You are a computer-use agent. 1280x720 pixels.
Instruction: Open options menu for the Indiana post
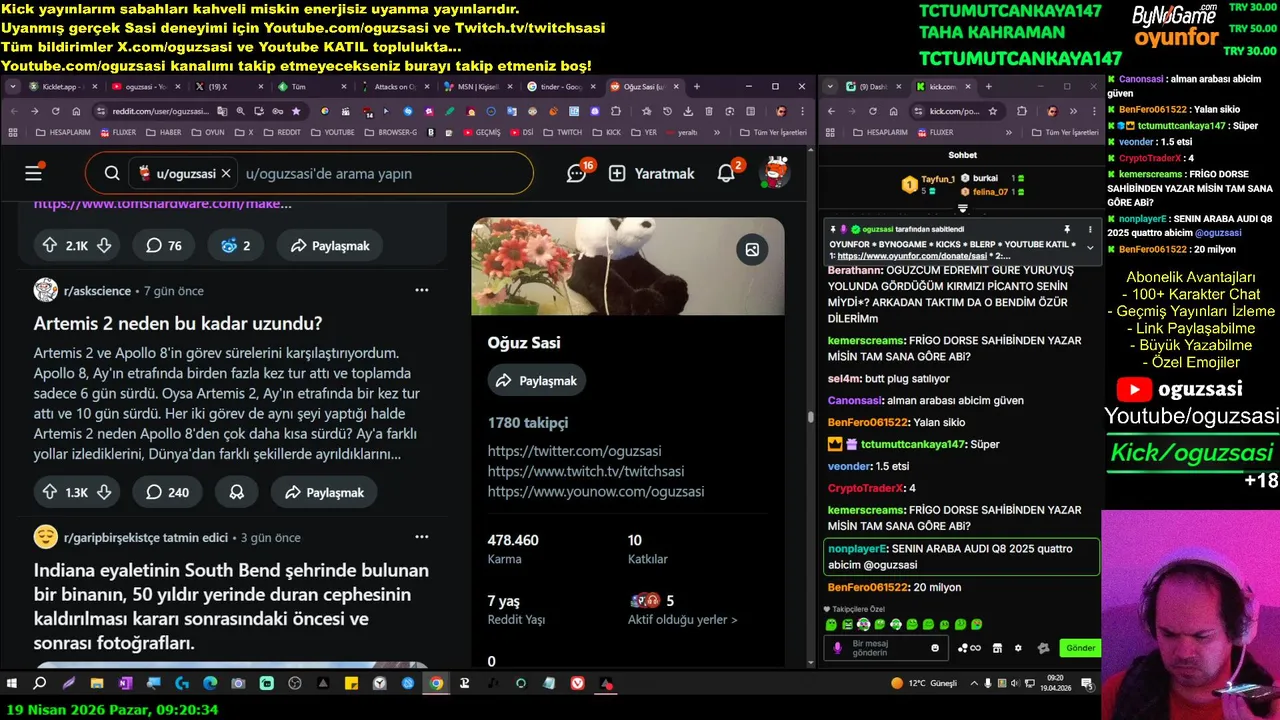[x=422, y=537]
